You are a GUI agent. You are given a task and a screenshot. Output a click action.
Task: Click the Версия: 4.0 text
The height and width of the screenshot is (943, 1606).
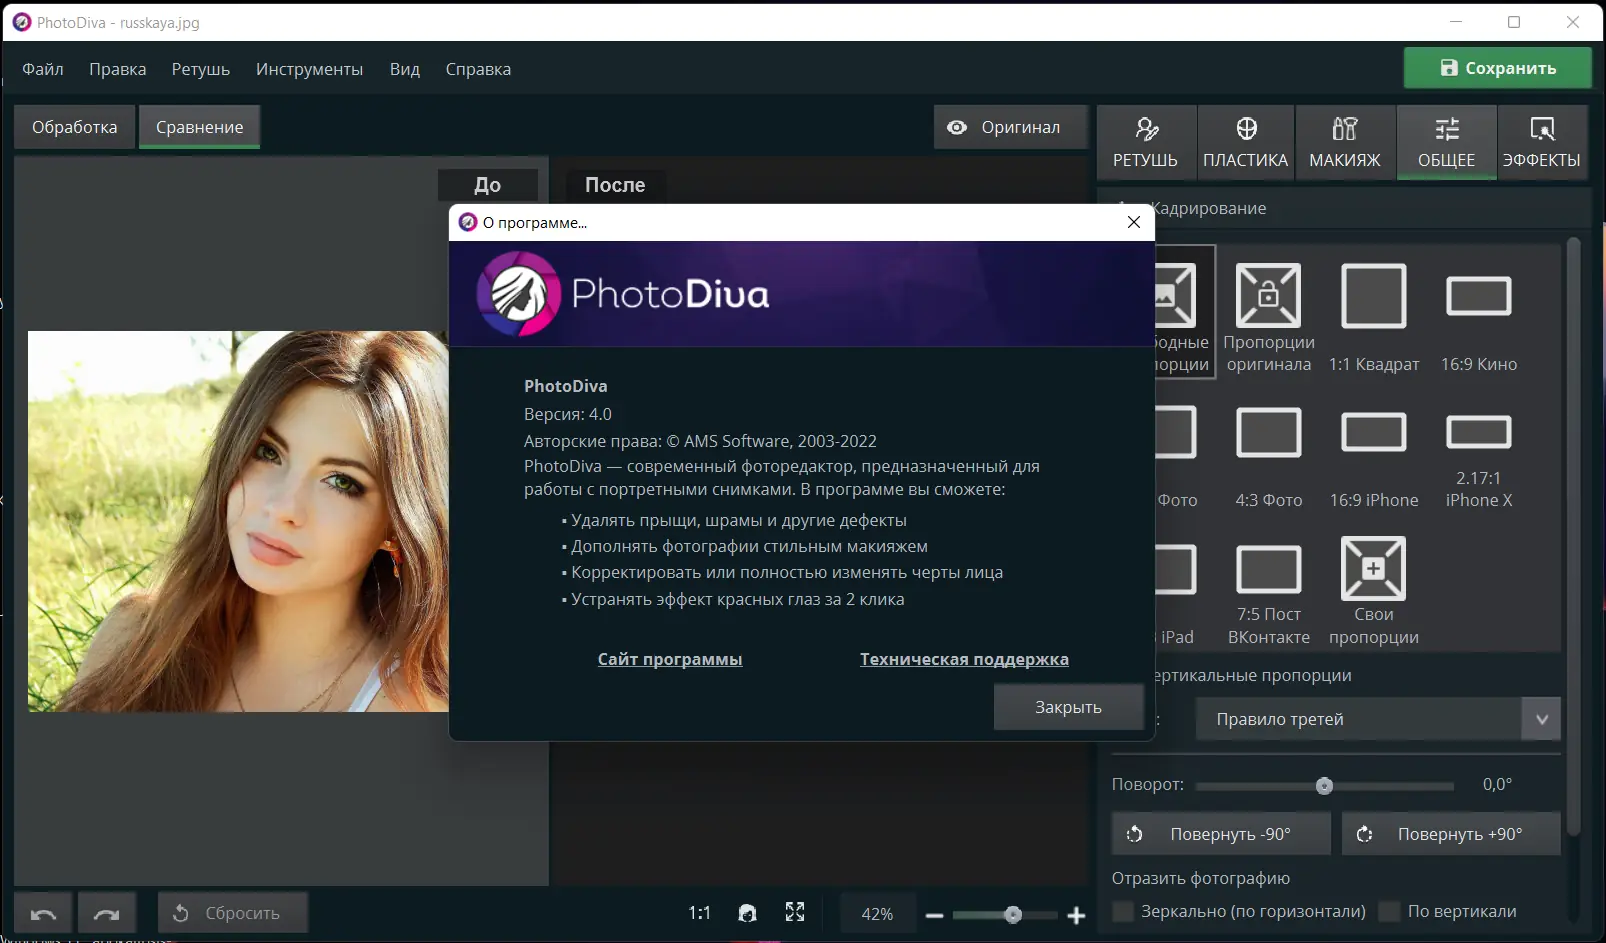click(568, 414)
